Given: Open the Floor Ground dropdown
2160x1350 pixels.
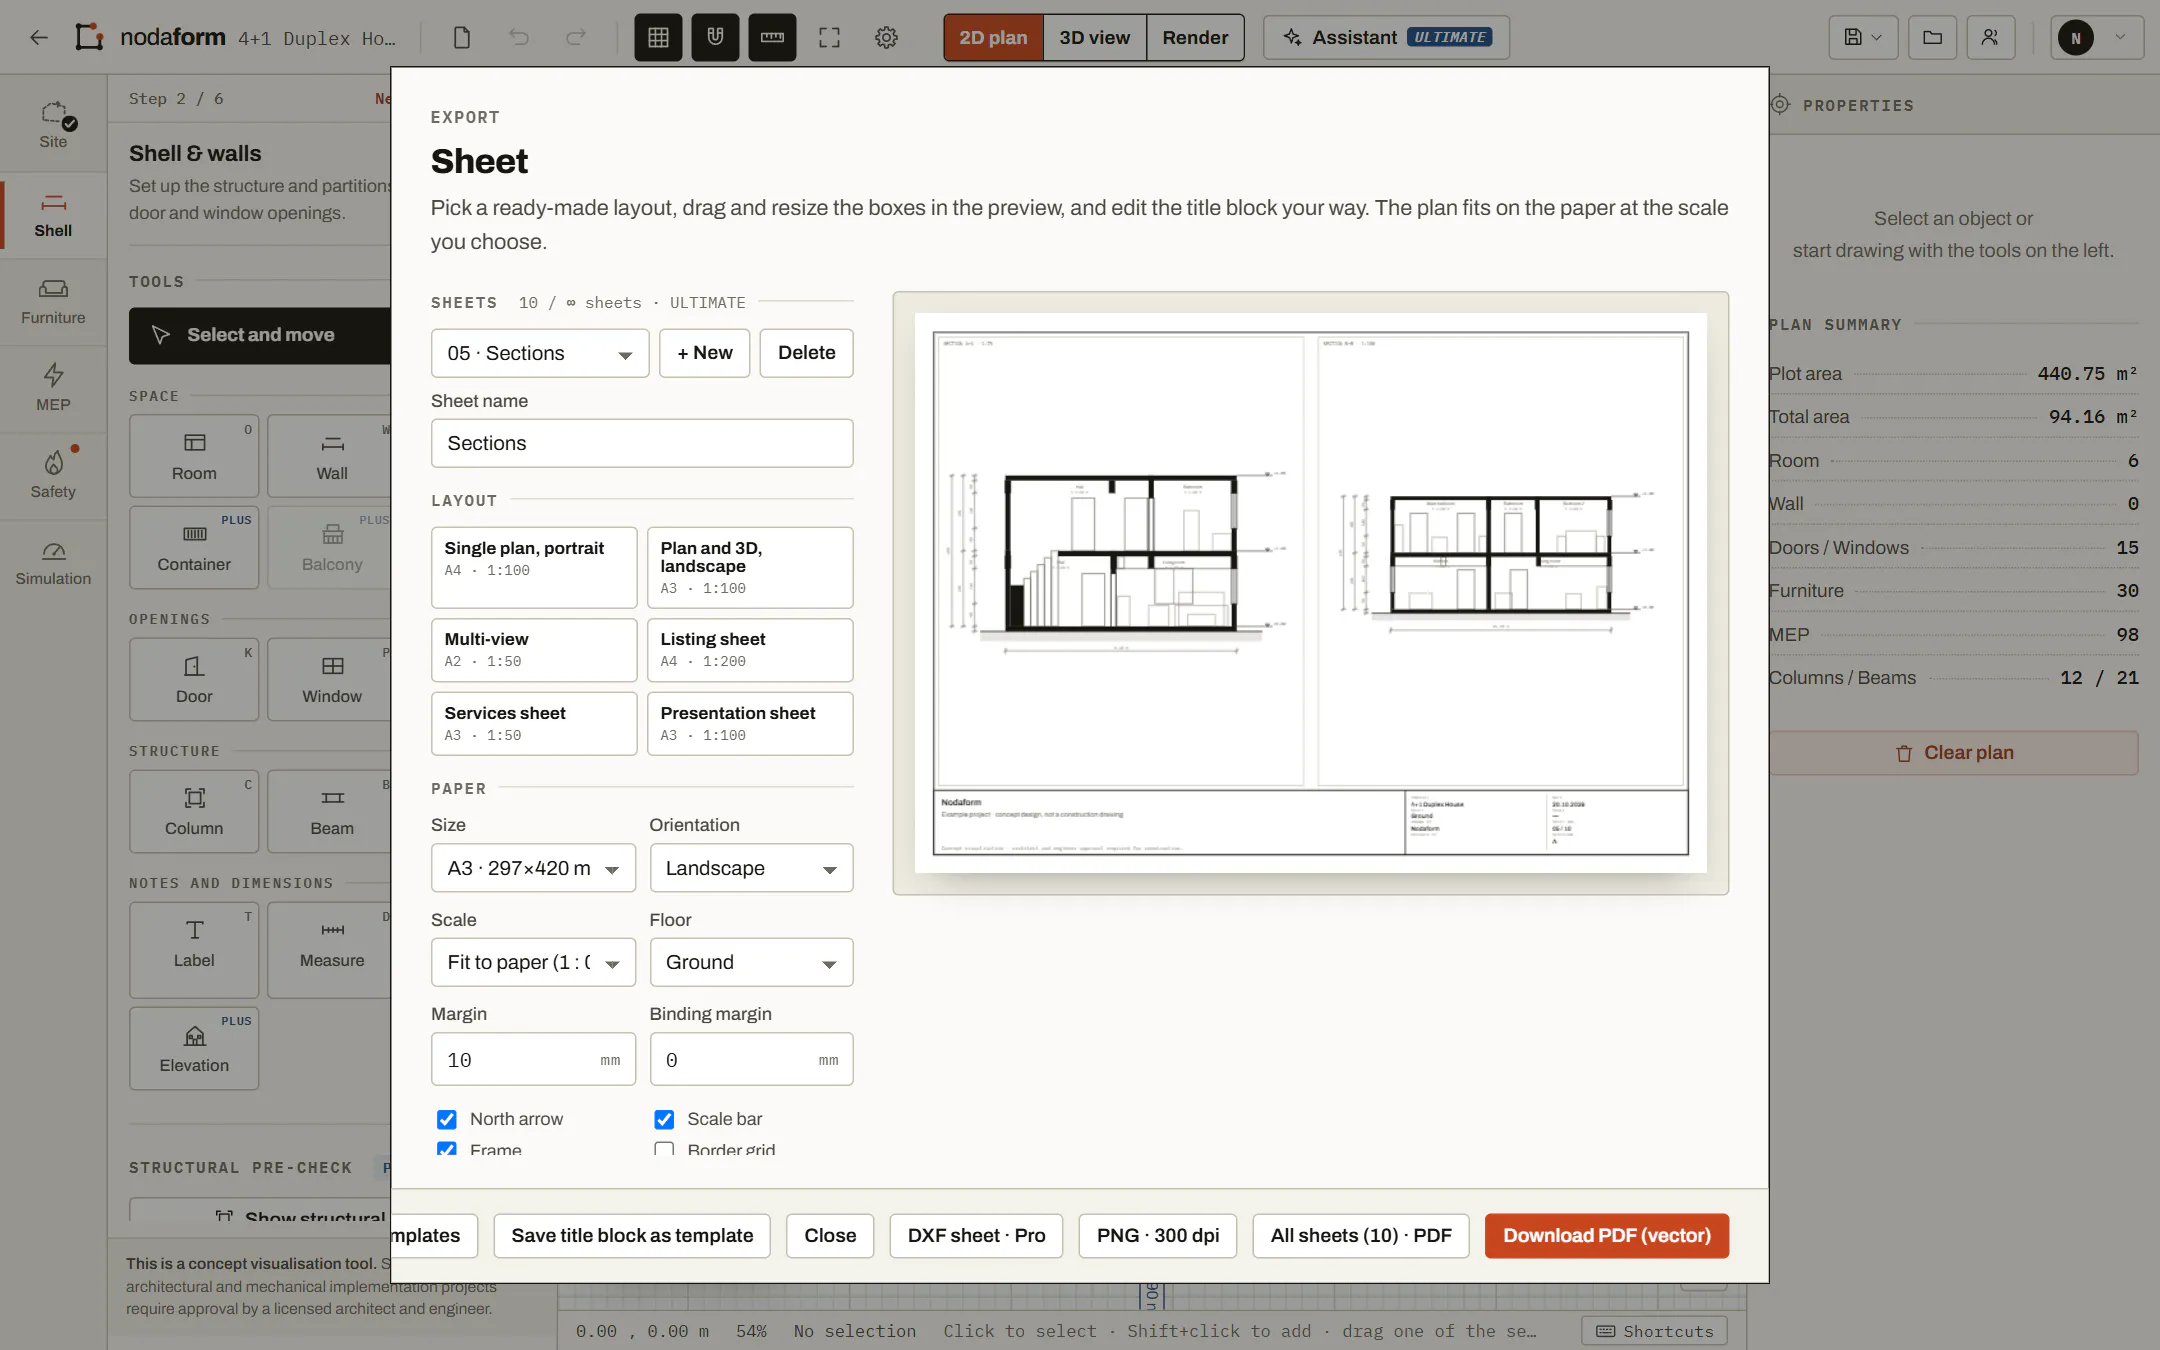Looking at the screenshot, I should click(x=751, y=962).
